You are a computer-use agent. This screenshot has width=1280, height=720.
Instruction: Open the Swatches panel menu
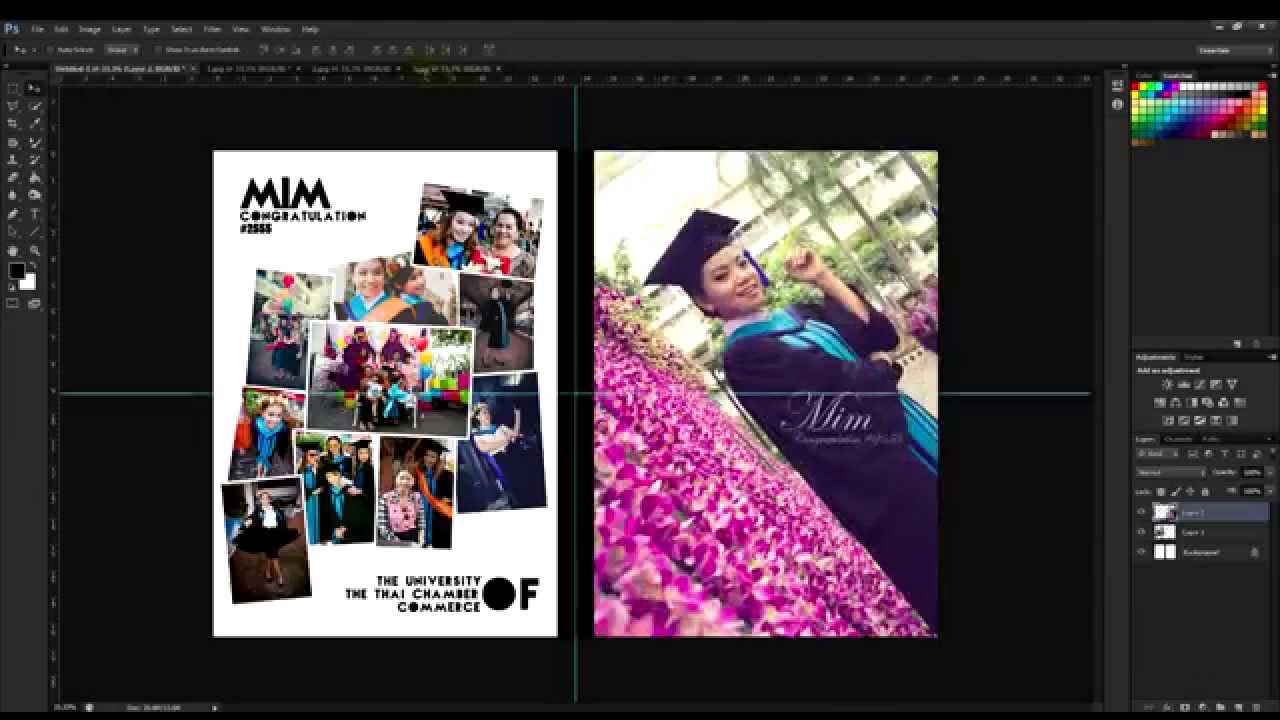tap(1272, 76)
